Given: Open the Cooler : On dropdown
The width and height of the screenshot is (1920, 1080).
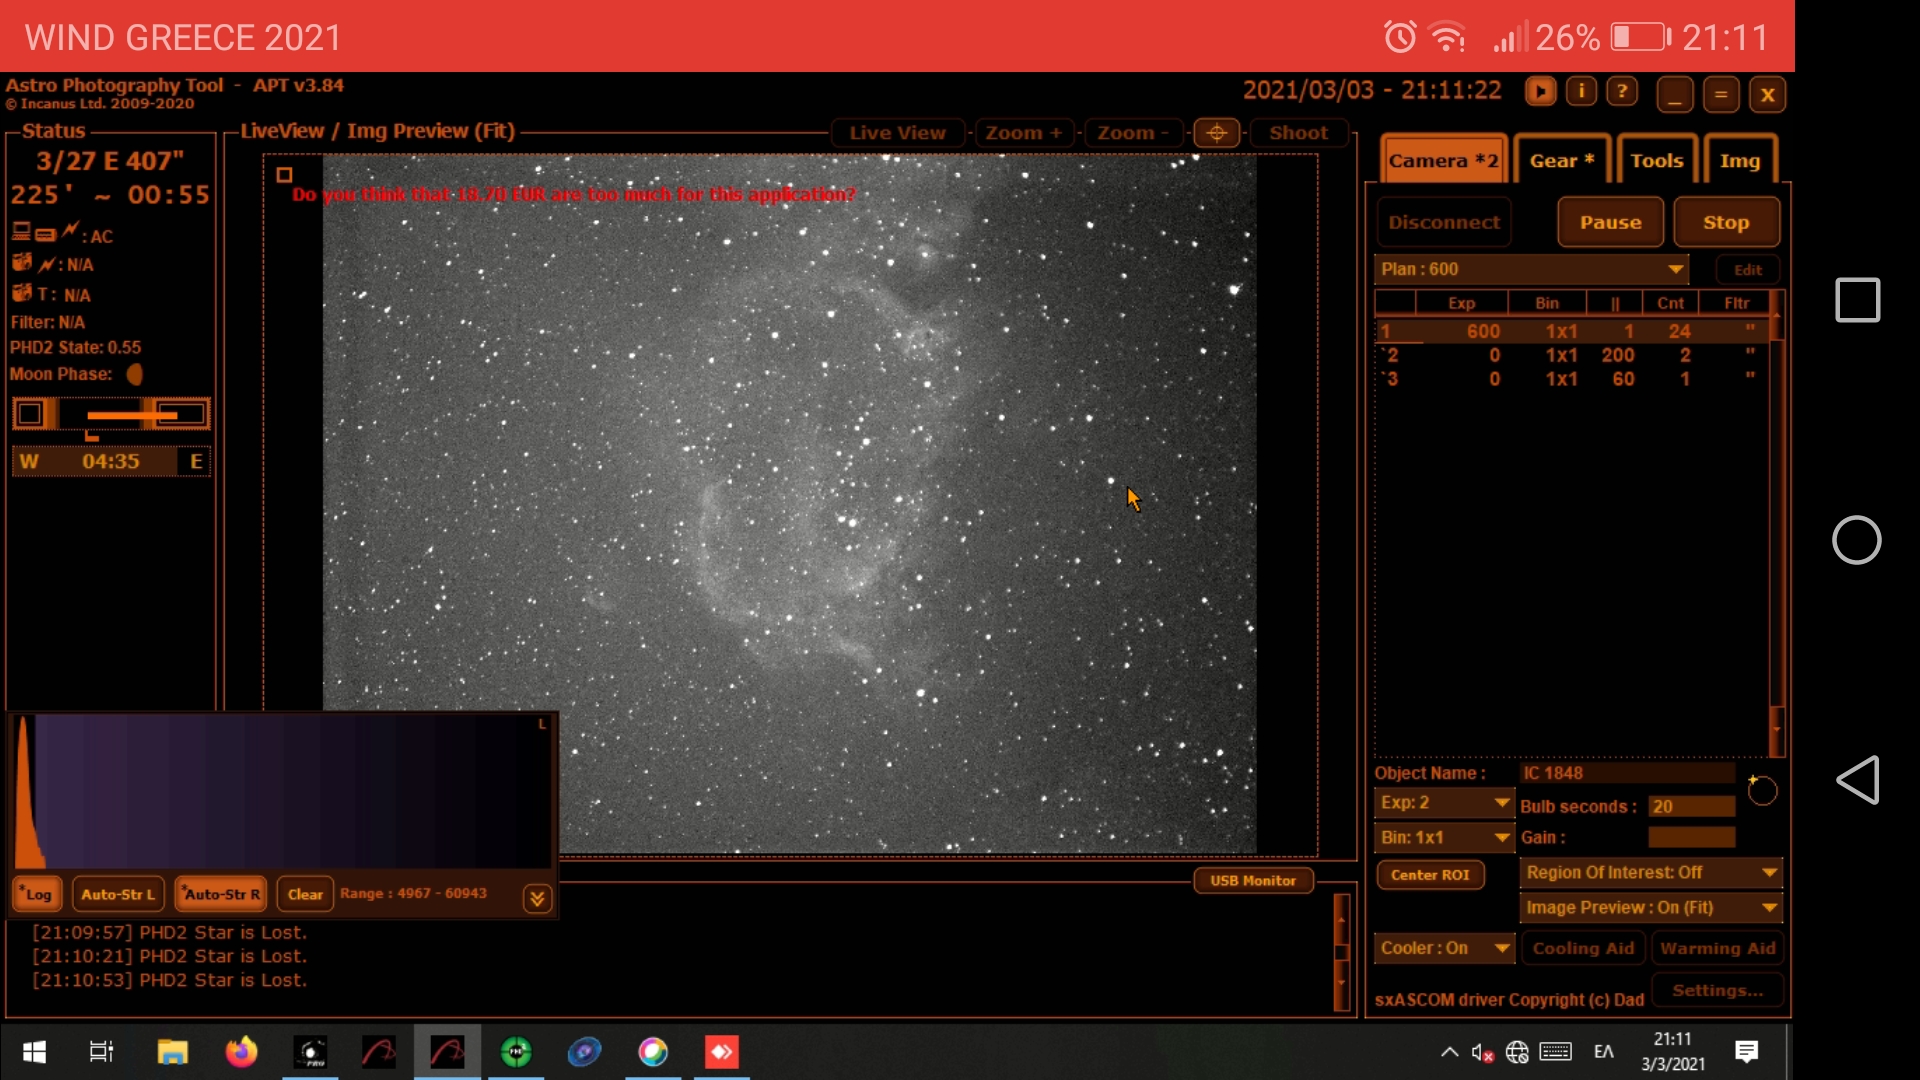Looking at the screenshot, I should pos(1444,948).
